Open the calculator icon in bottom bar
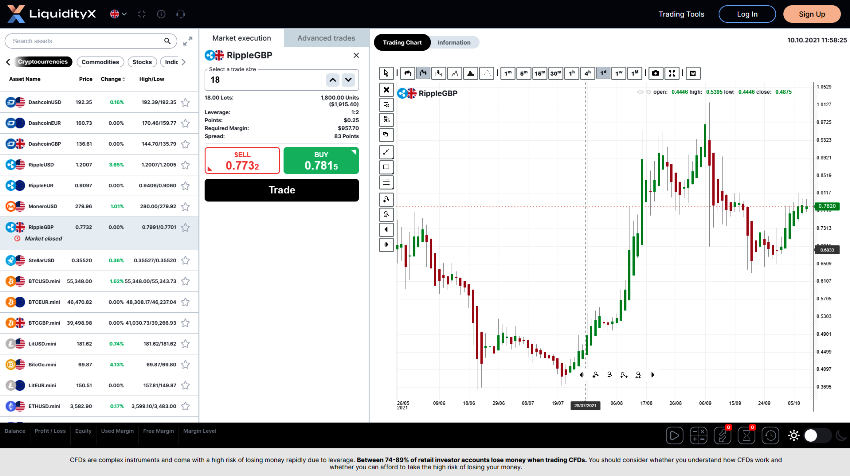This screenshot has height=476, width=850. tap(698, 435)
